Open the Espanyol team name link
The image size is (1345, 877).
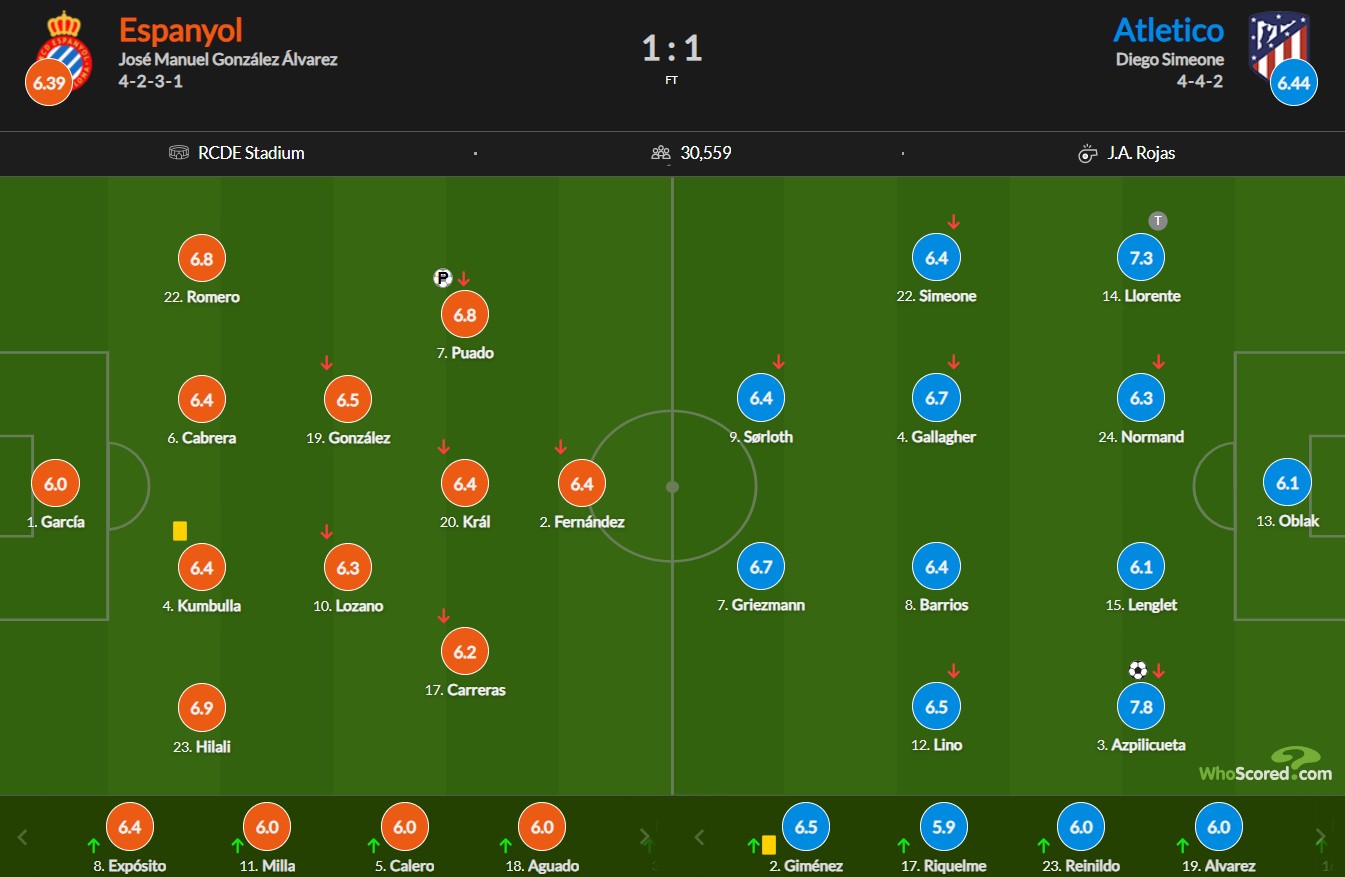[181, 30]
